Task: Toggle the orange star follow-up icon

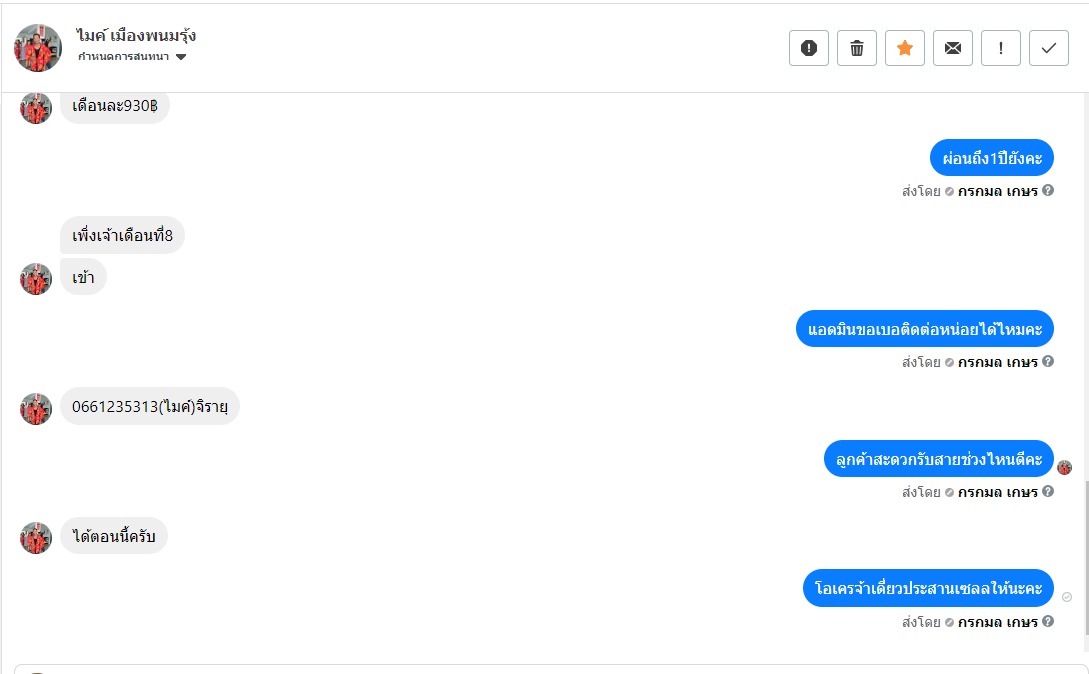Action: [905, 48]
